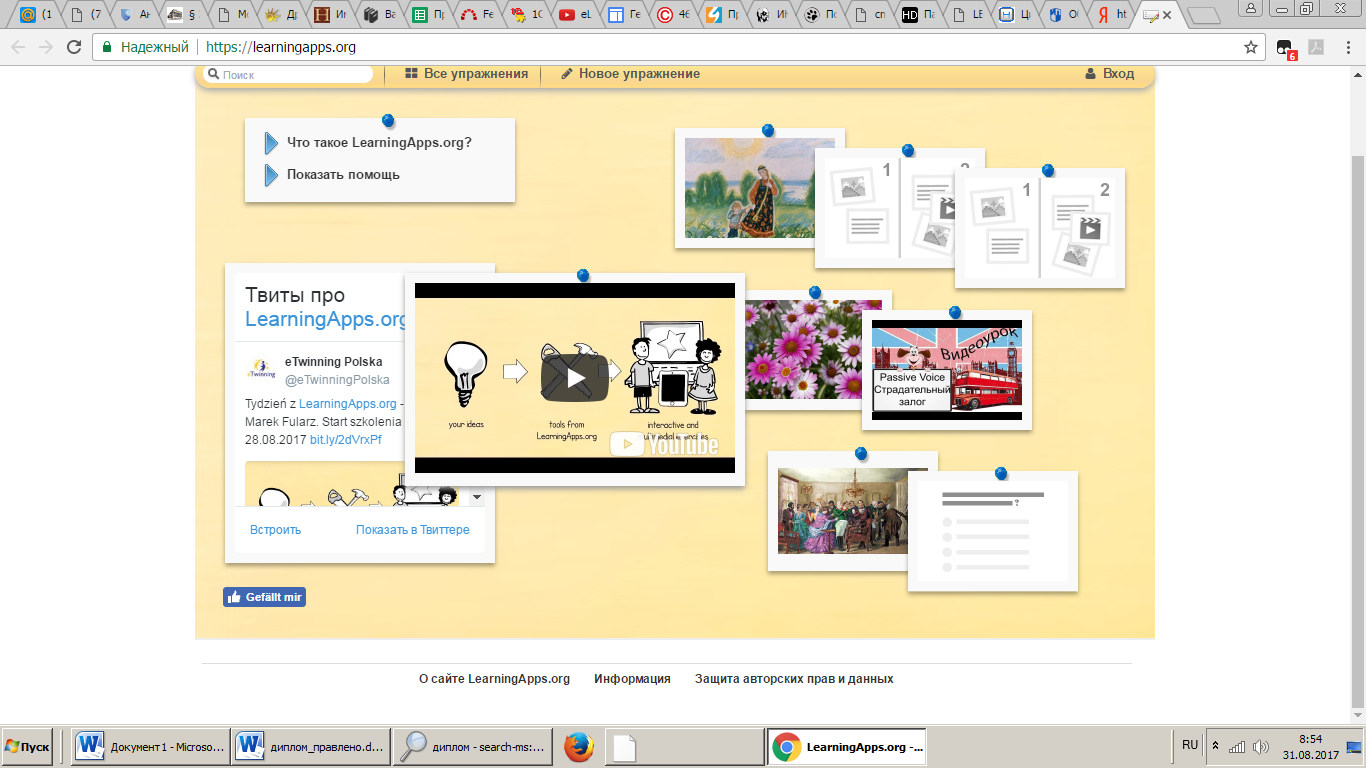Follow the bit.ly/2dVrxPf link

click(345, 440)
